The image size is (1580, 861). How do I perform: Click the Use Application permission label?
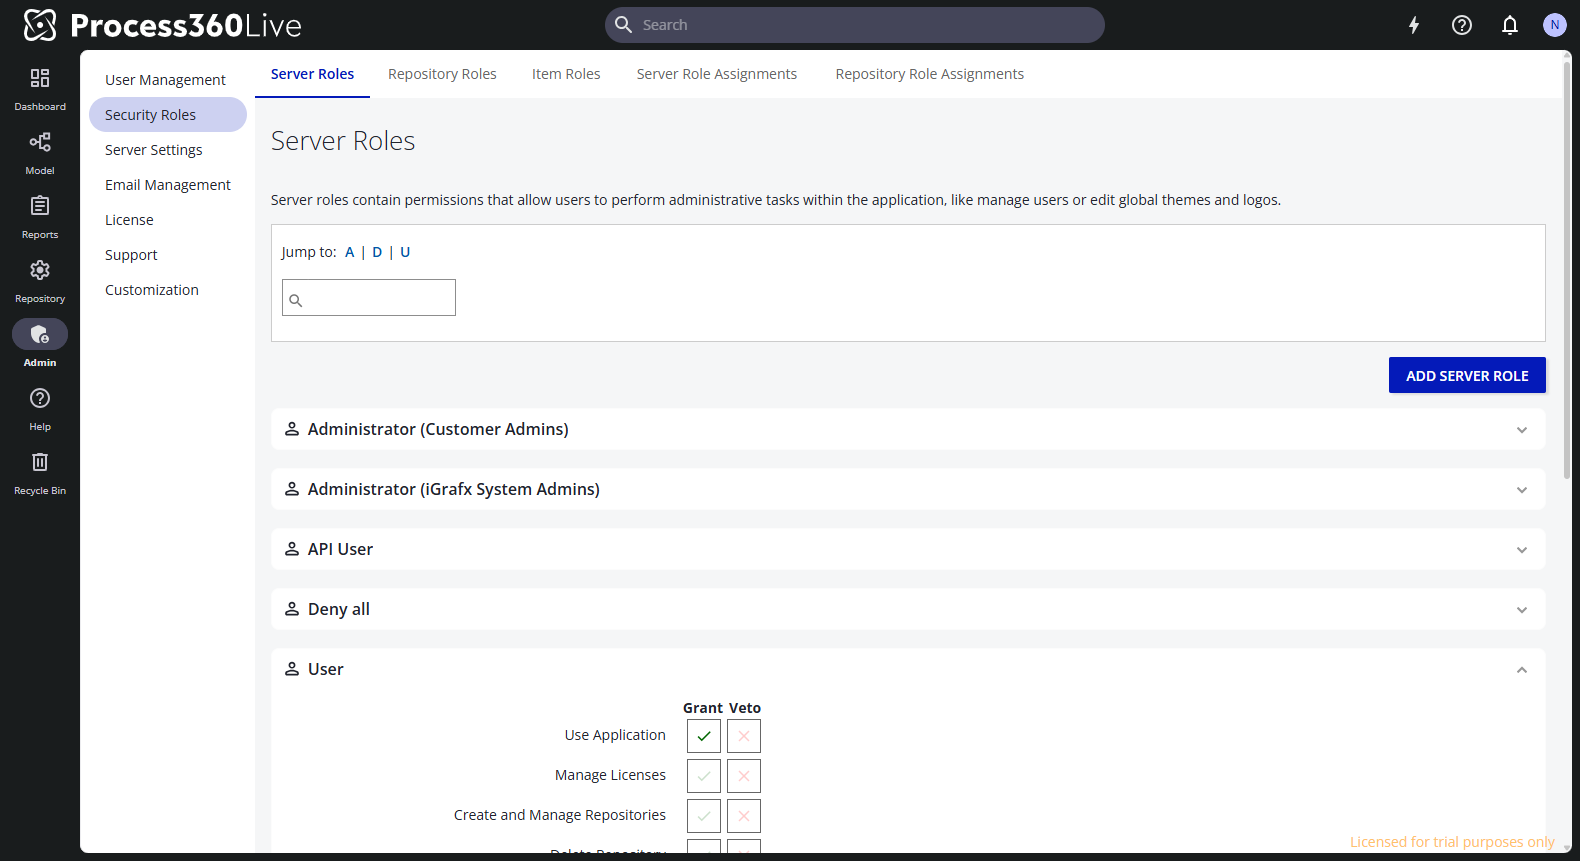click(615, 735)
